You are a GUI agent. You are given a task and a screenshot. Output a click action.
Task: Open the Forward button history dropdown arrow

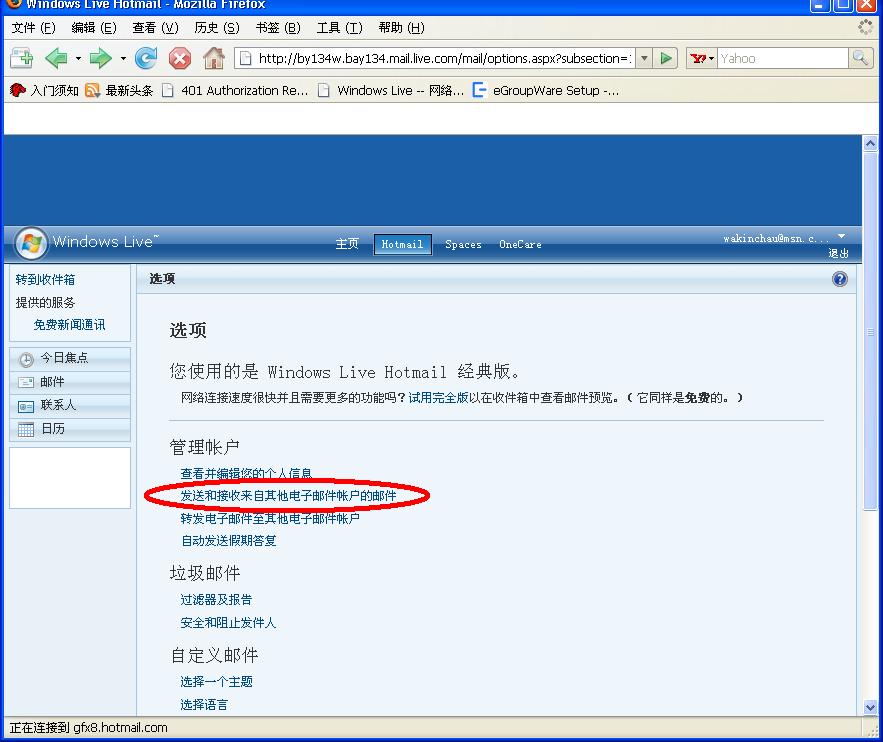[x=123, y=58]
